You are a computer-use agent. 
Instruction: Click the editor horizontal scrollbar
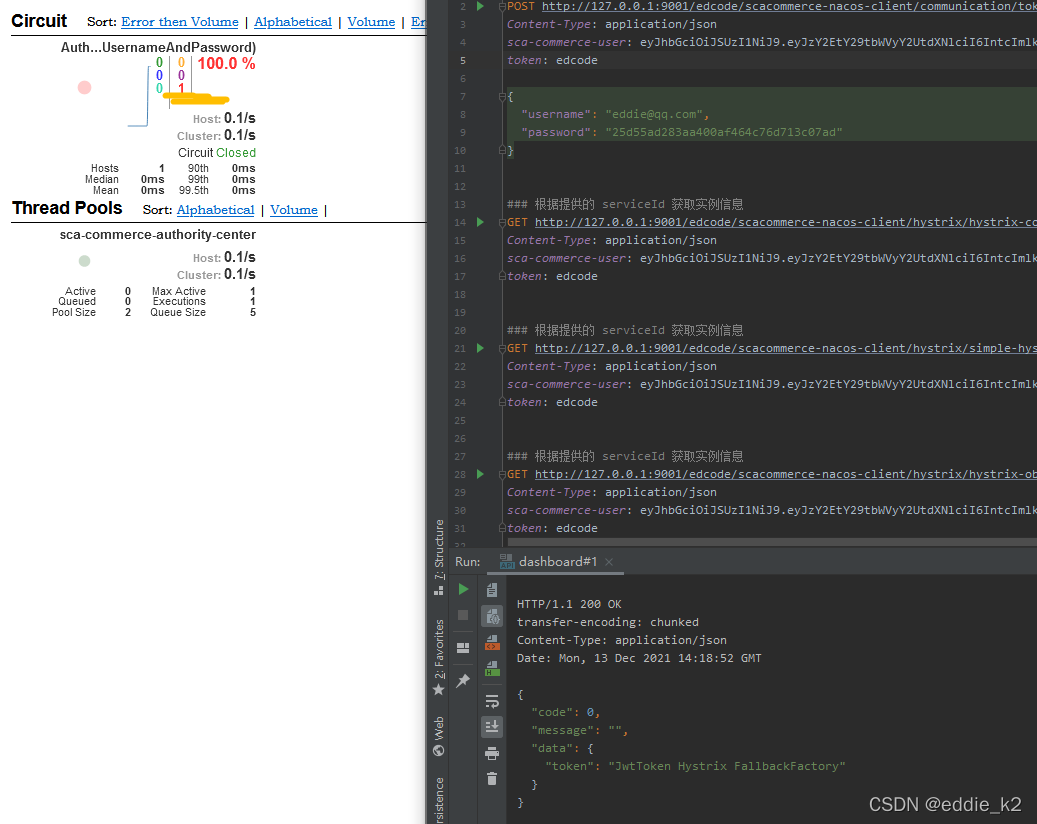point(772,542)
